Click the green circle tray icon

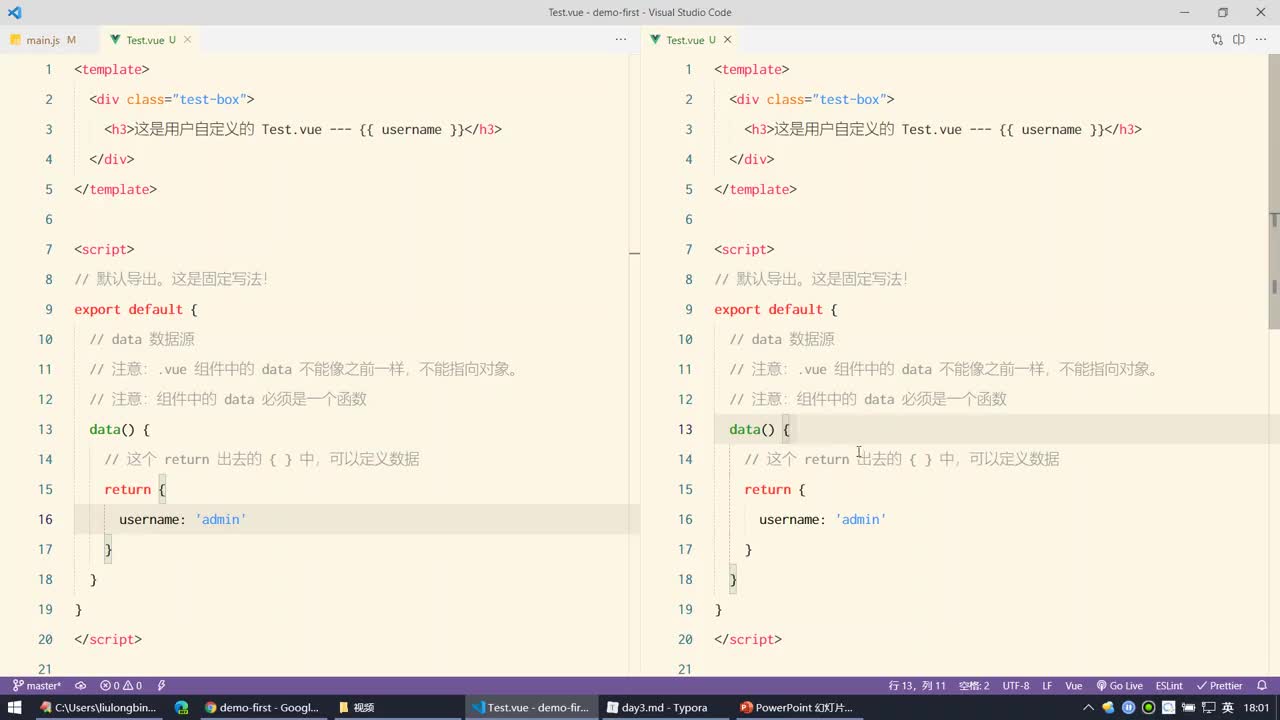[x=1148, y=707]
